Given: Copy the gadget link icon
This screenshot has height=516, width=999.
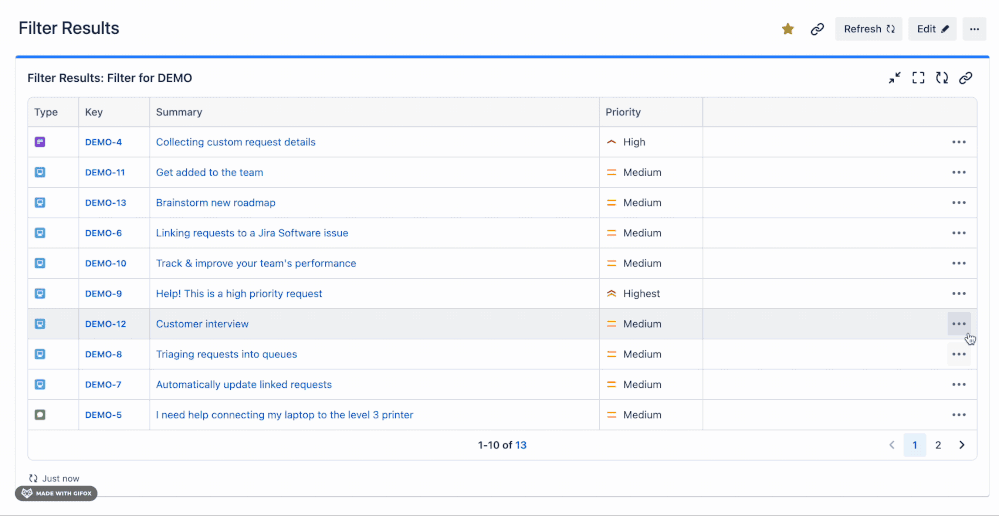Looking at the screenshot, I should click(966, 78).
